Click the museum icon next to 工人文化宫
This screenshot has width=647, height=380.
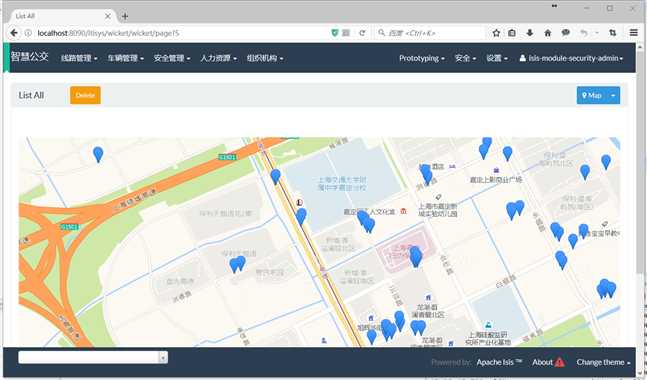pos(404,211)
